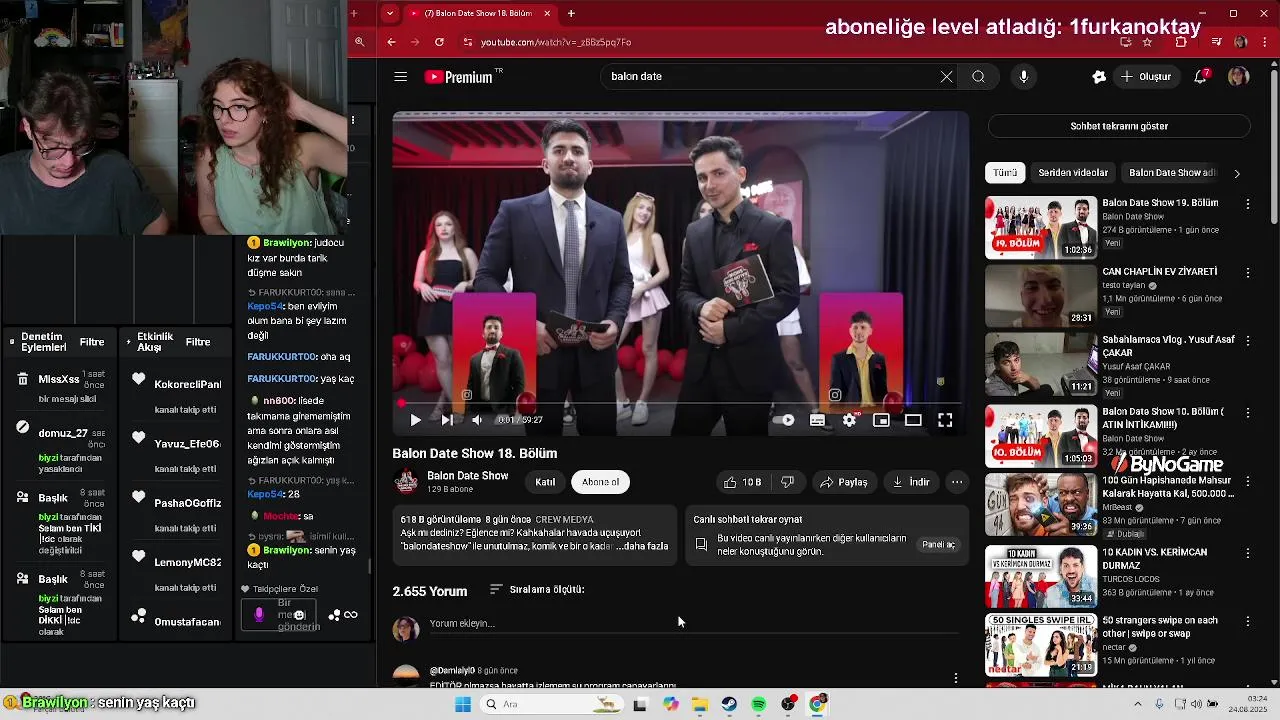Open Steam from the taskbar

[x=729, y=704]
